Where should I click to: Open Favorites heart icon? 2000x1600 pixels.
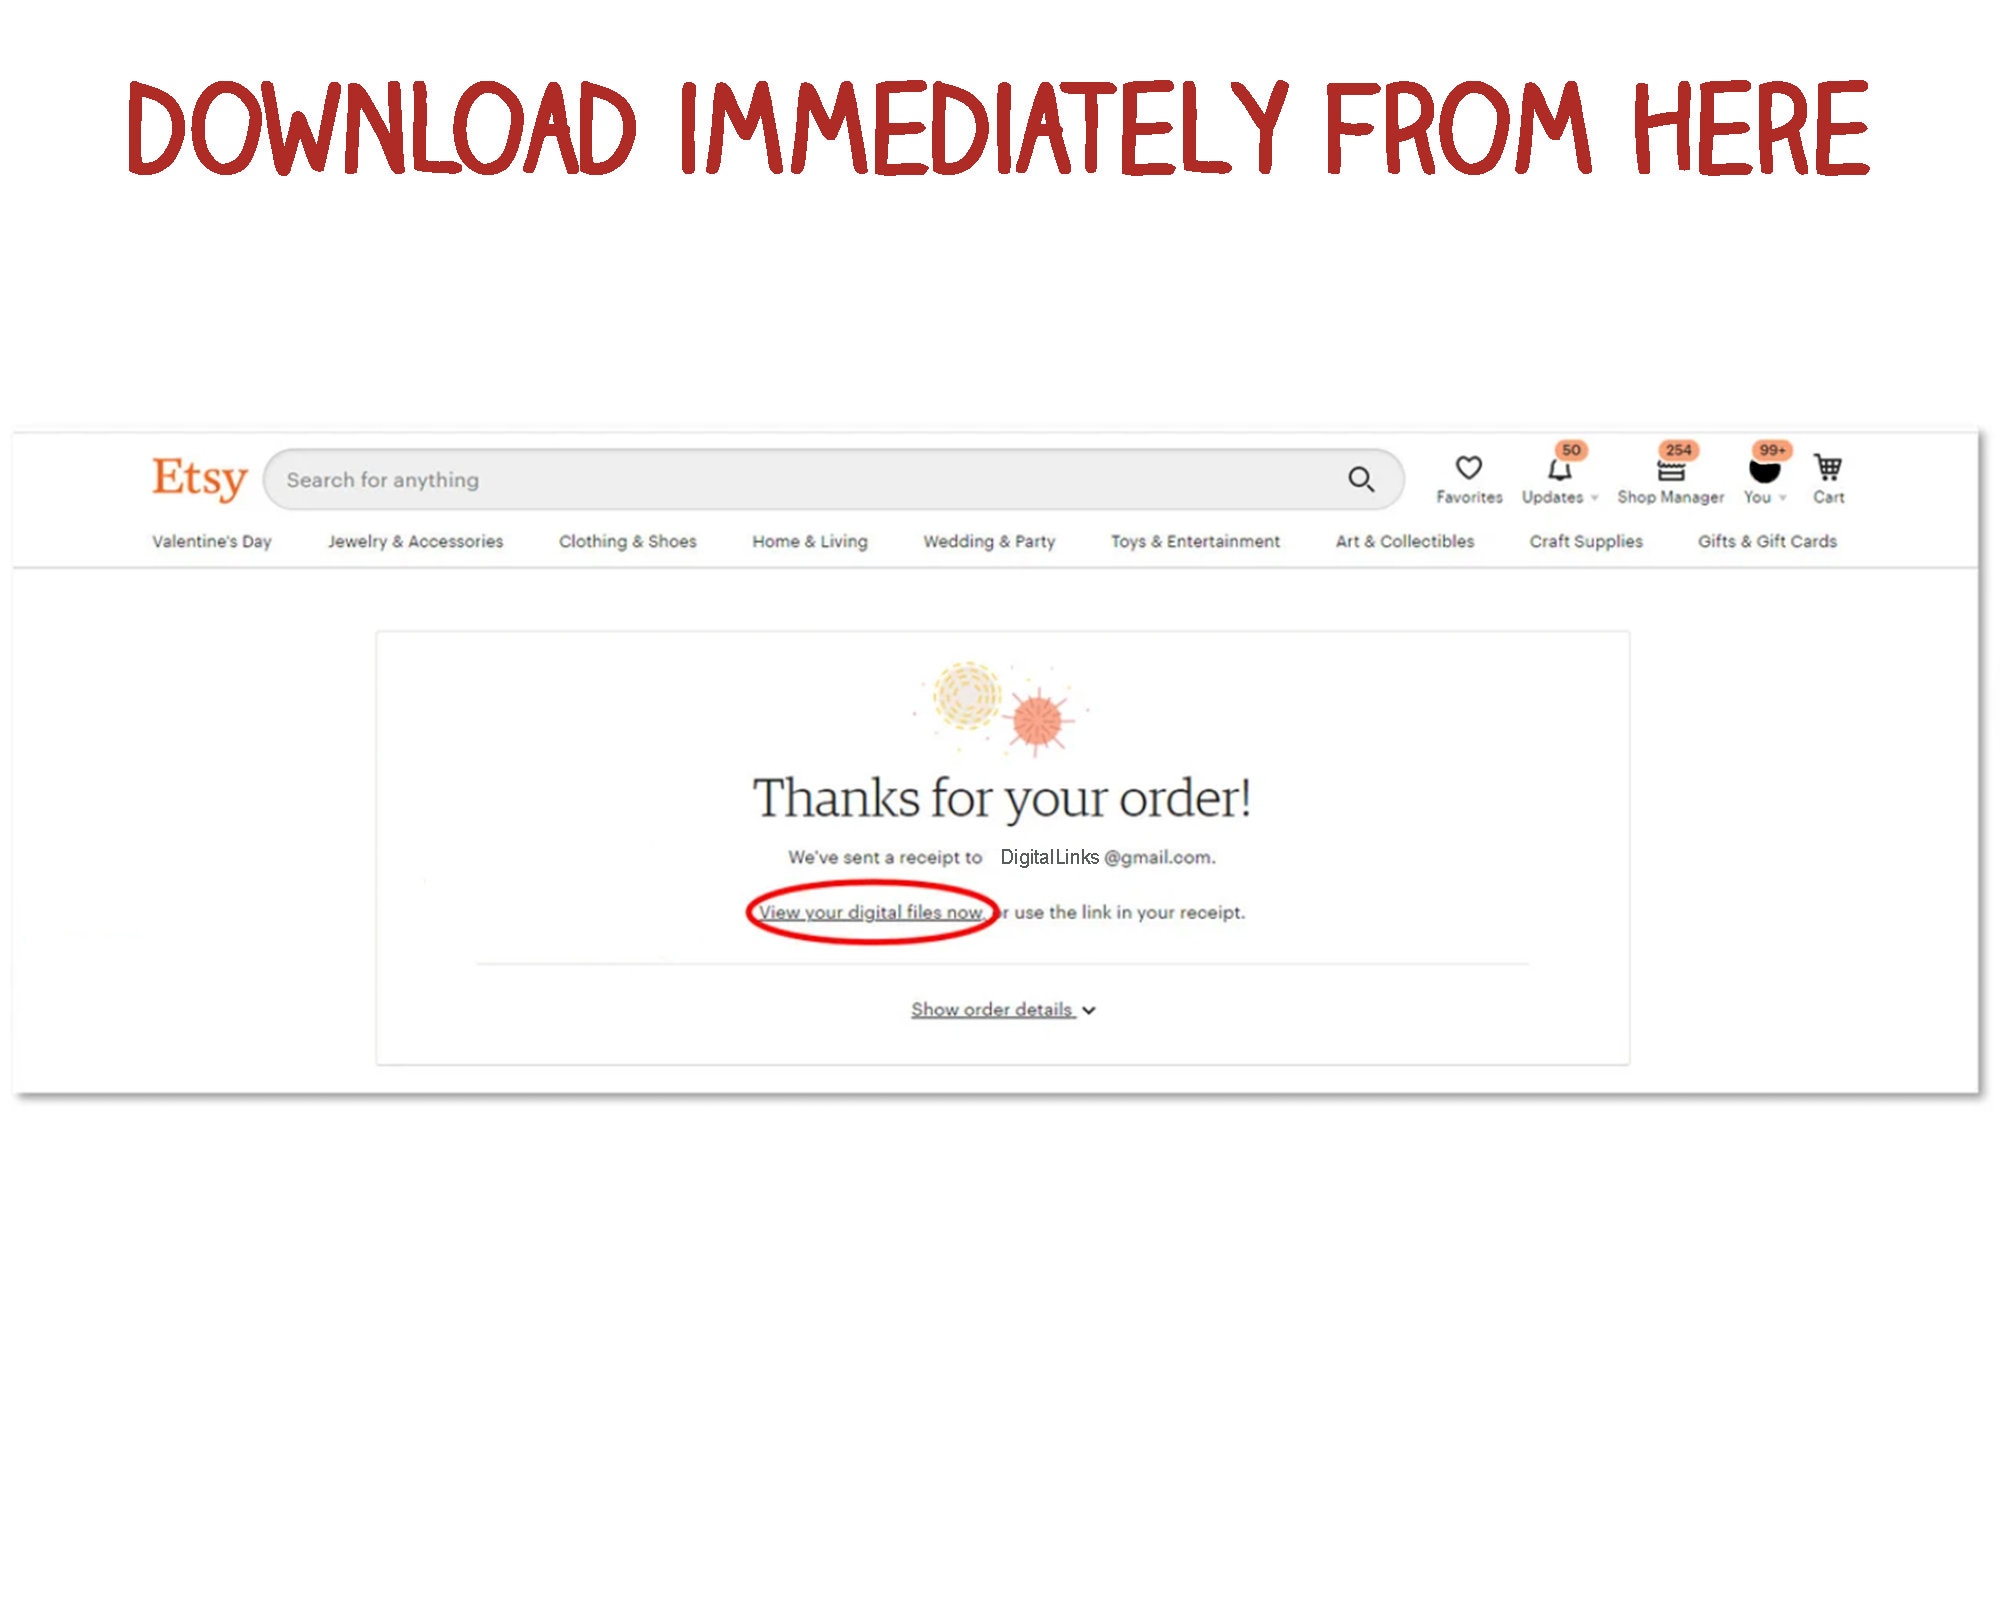pos(1468,468)
